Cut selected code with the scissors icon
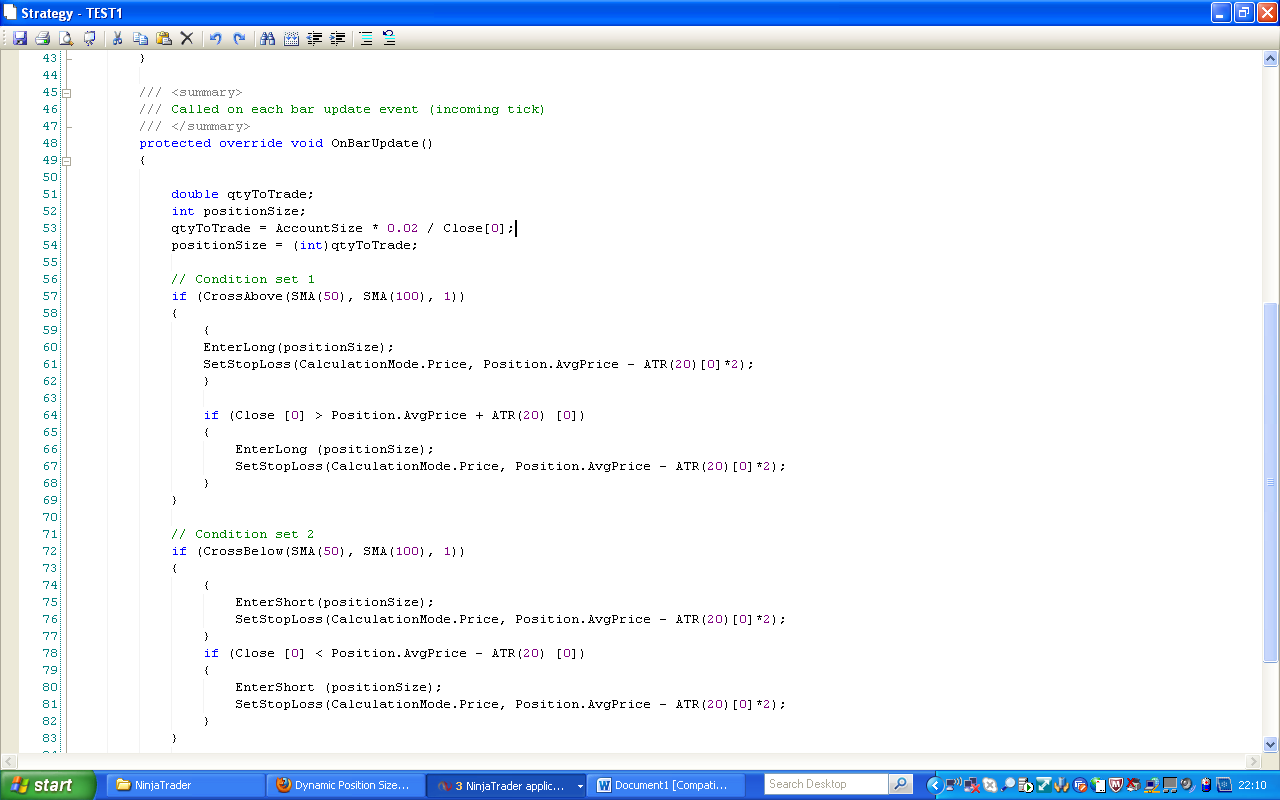Screen dimensions: 1280x800 point(117,38)
